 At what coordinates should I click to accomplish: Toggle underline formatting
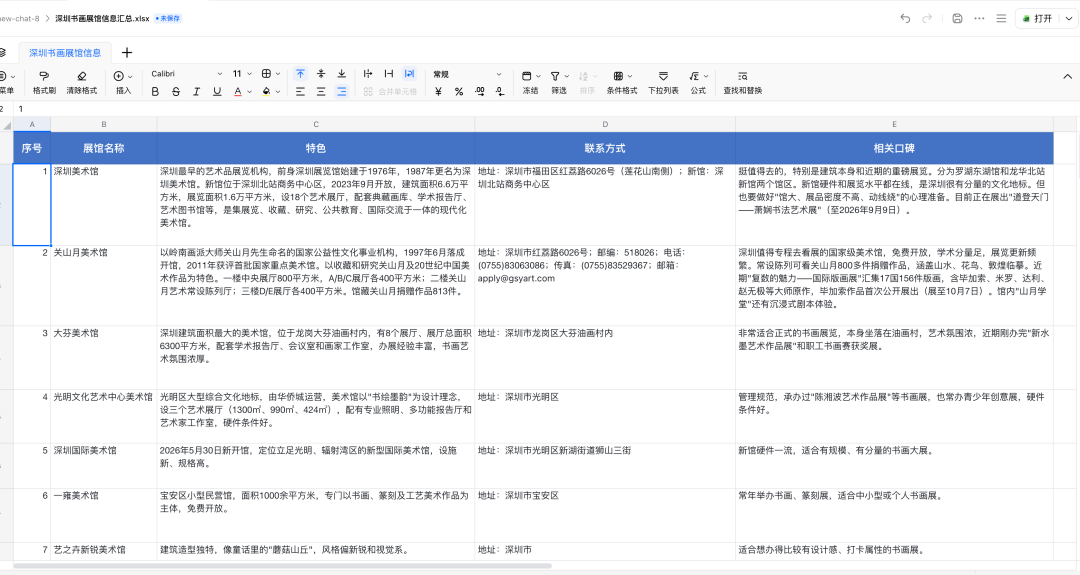217,92
